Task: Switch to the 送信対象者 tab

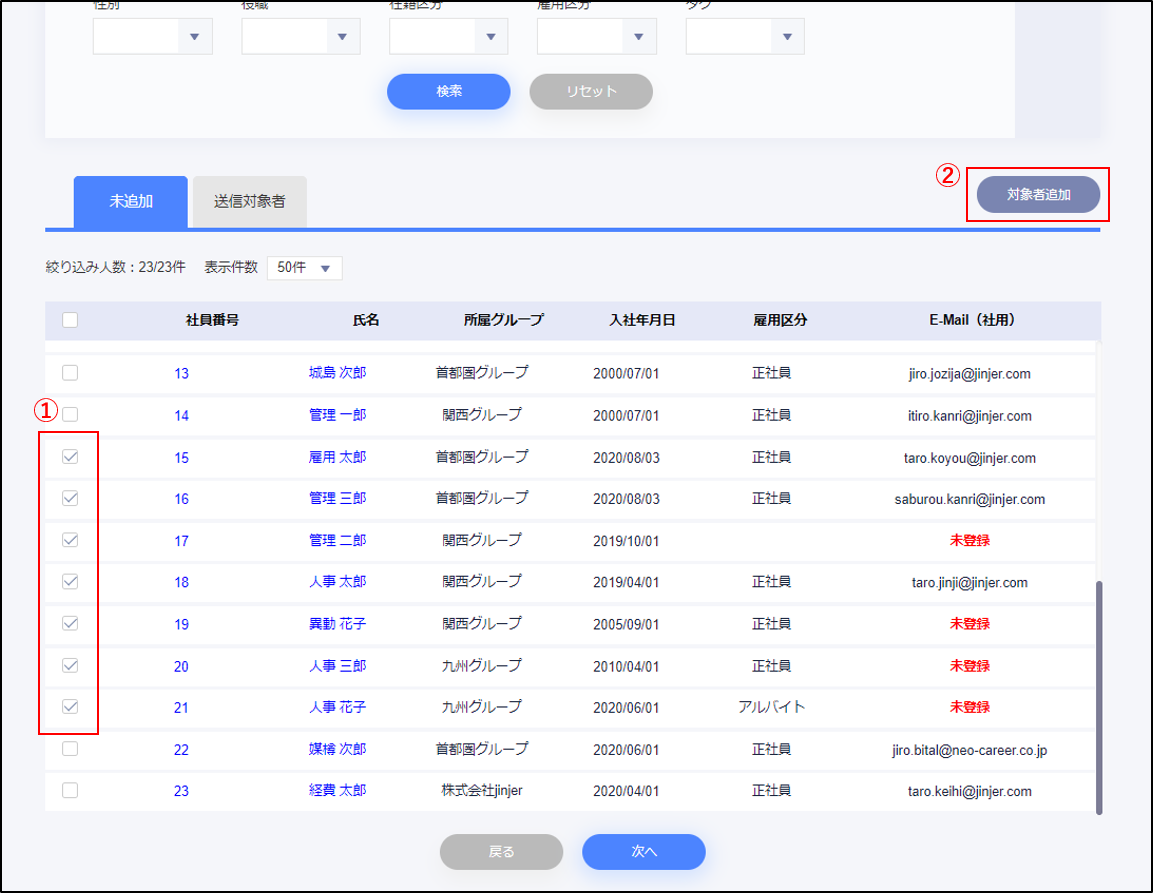Action: click(x=249, y=202)
